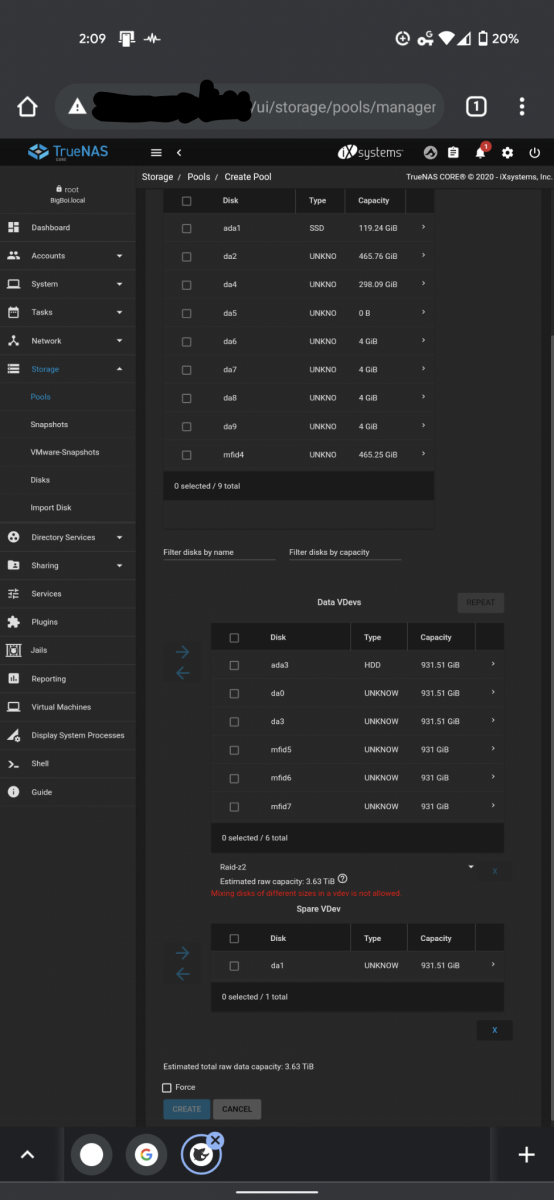Open Services in sidebar
554x1200 pixels.
tap(68, 594)
